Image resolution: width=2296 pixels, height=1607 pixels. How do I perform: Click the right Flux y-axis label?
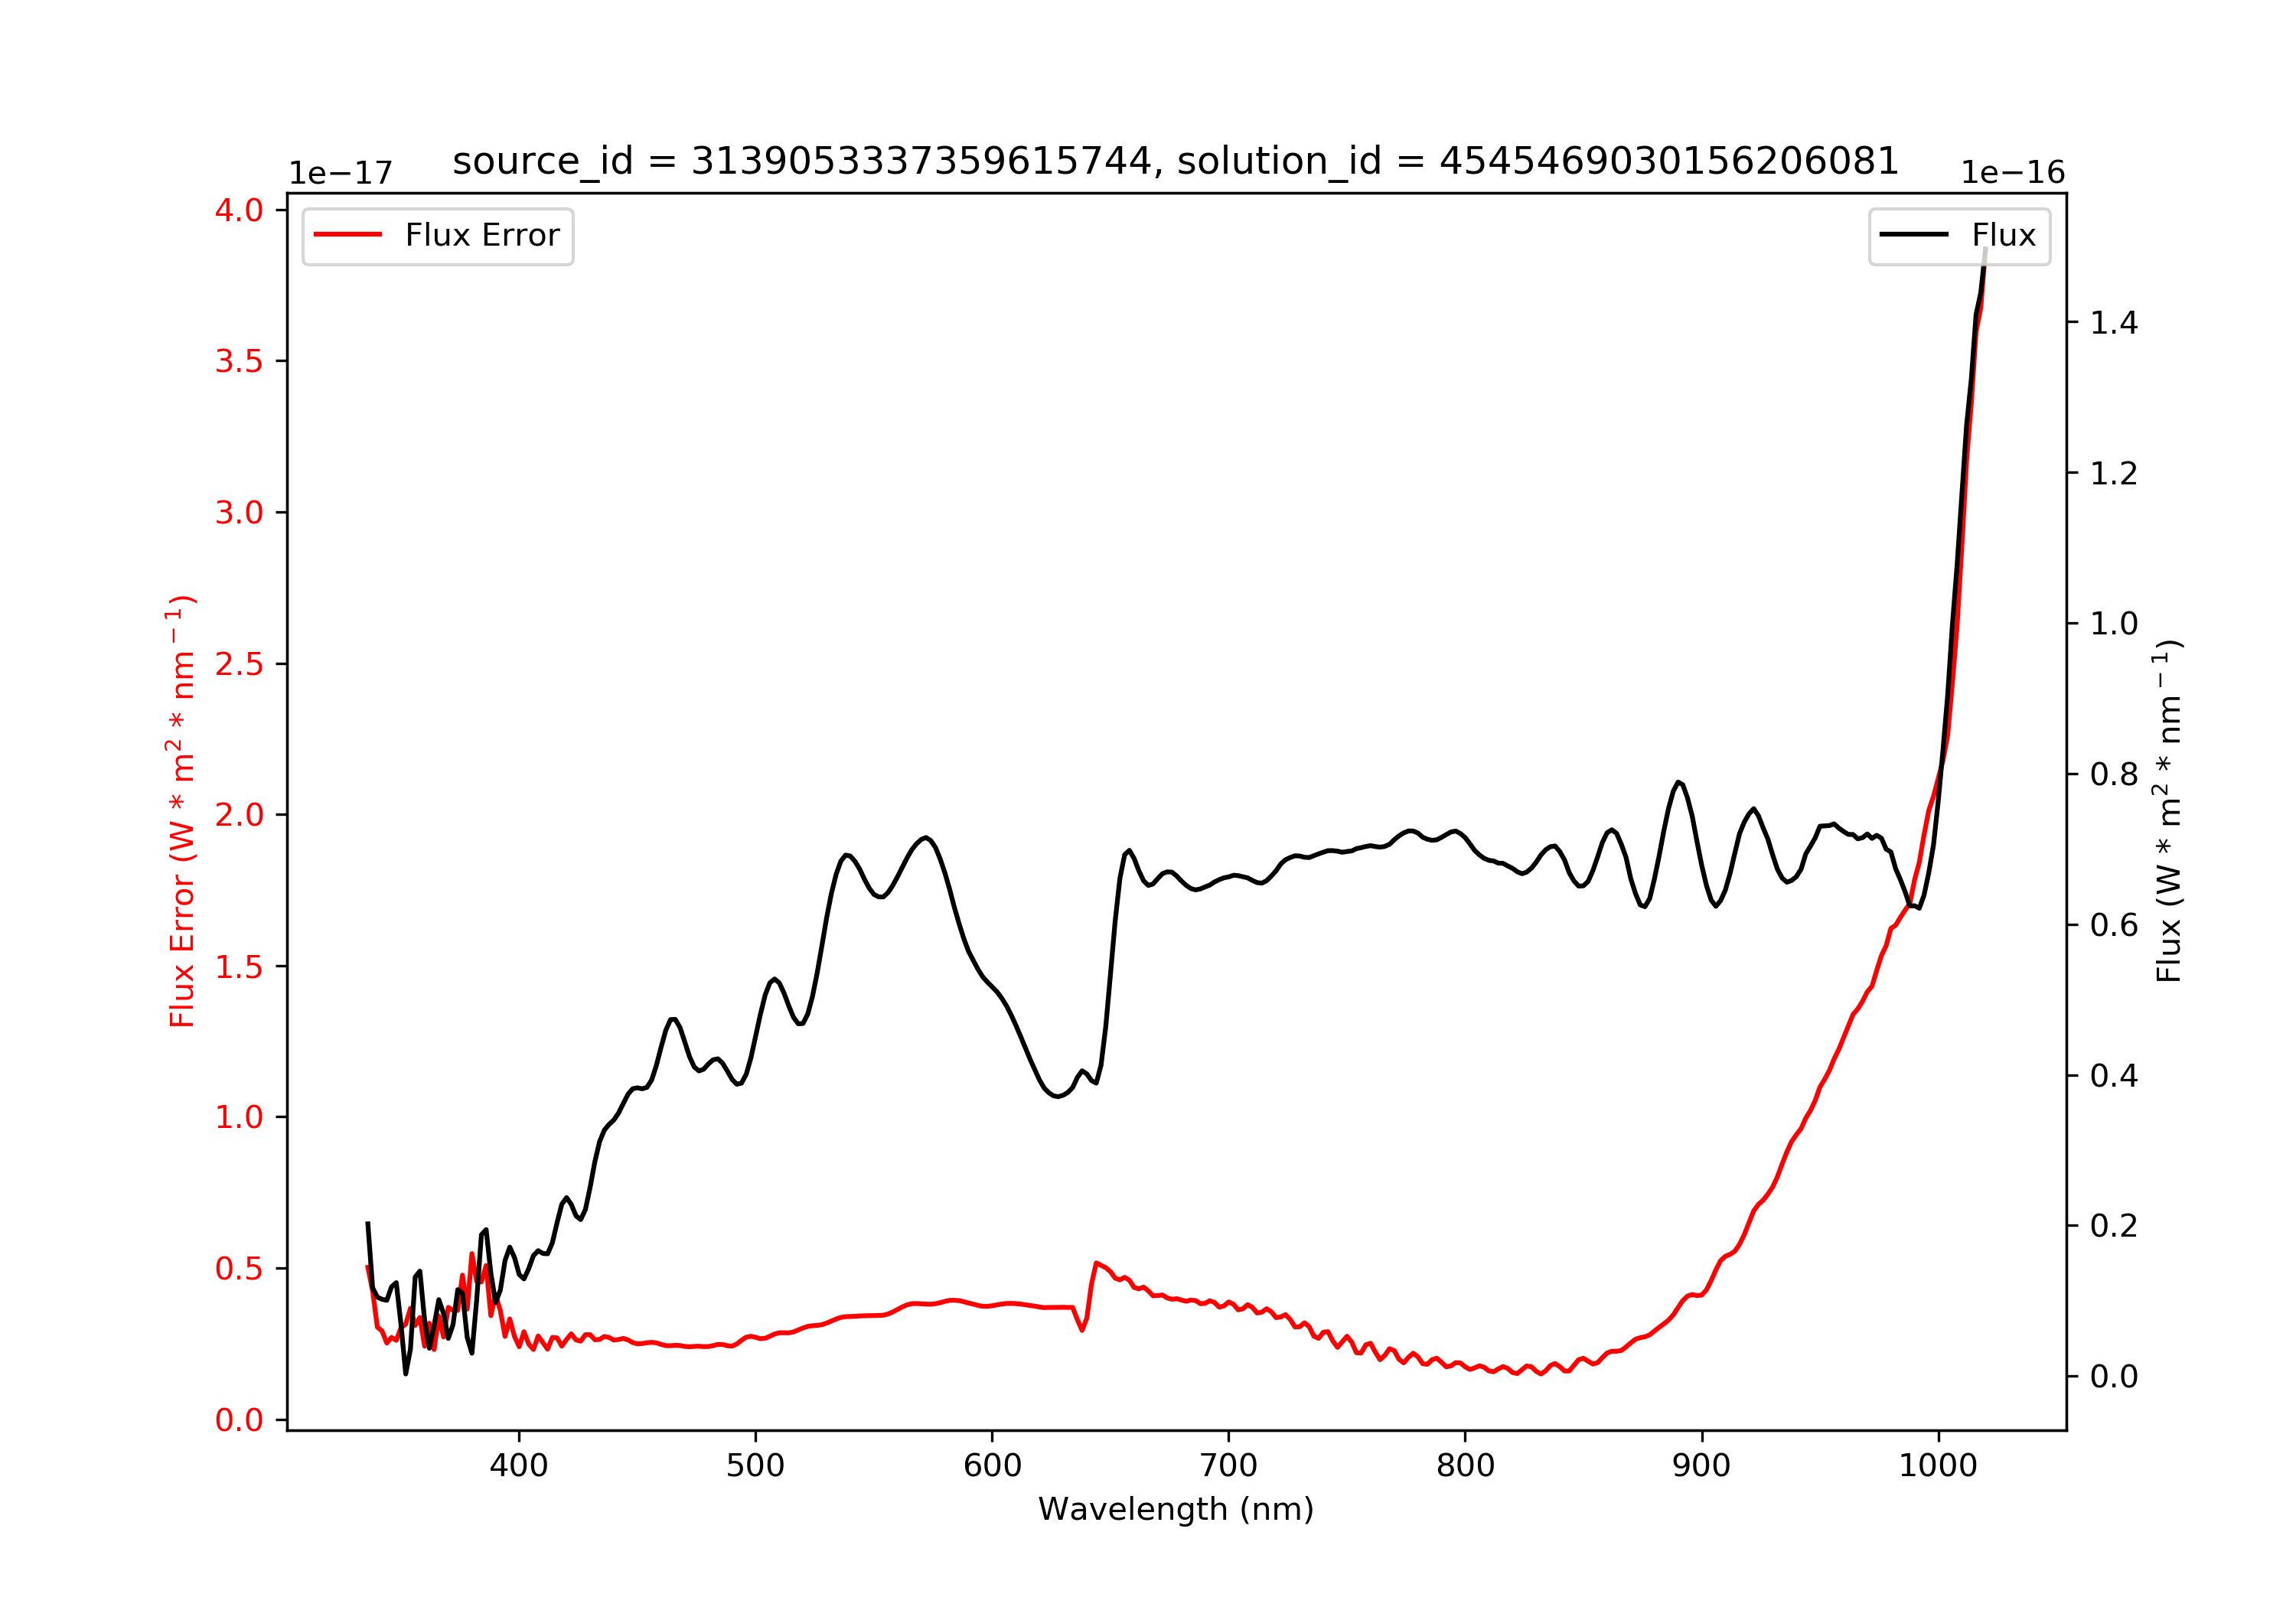[x=2168, y=811]
